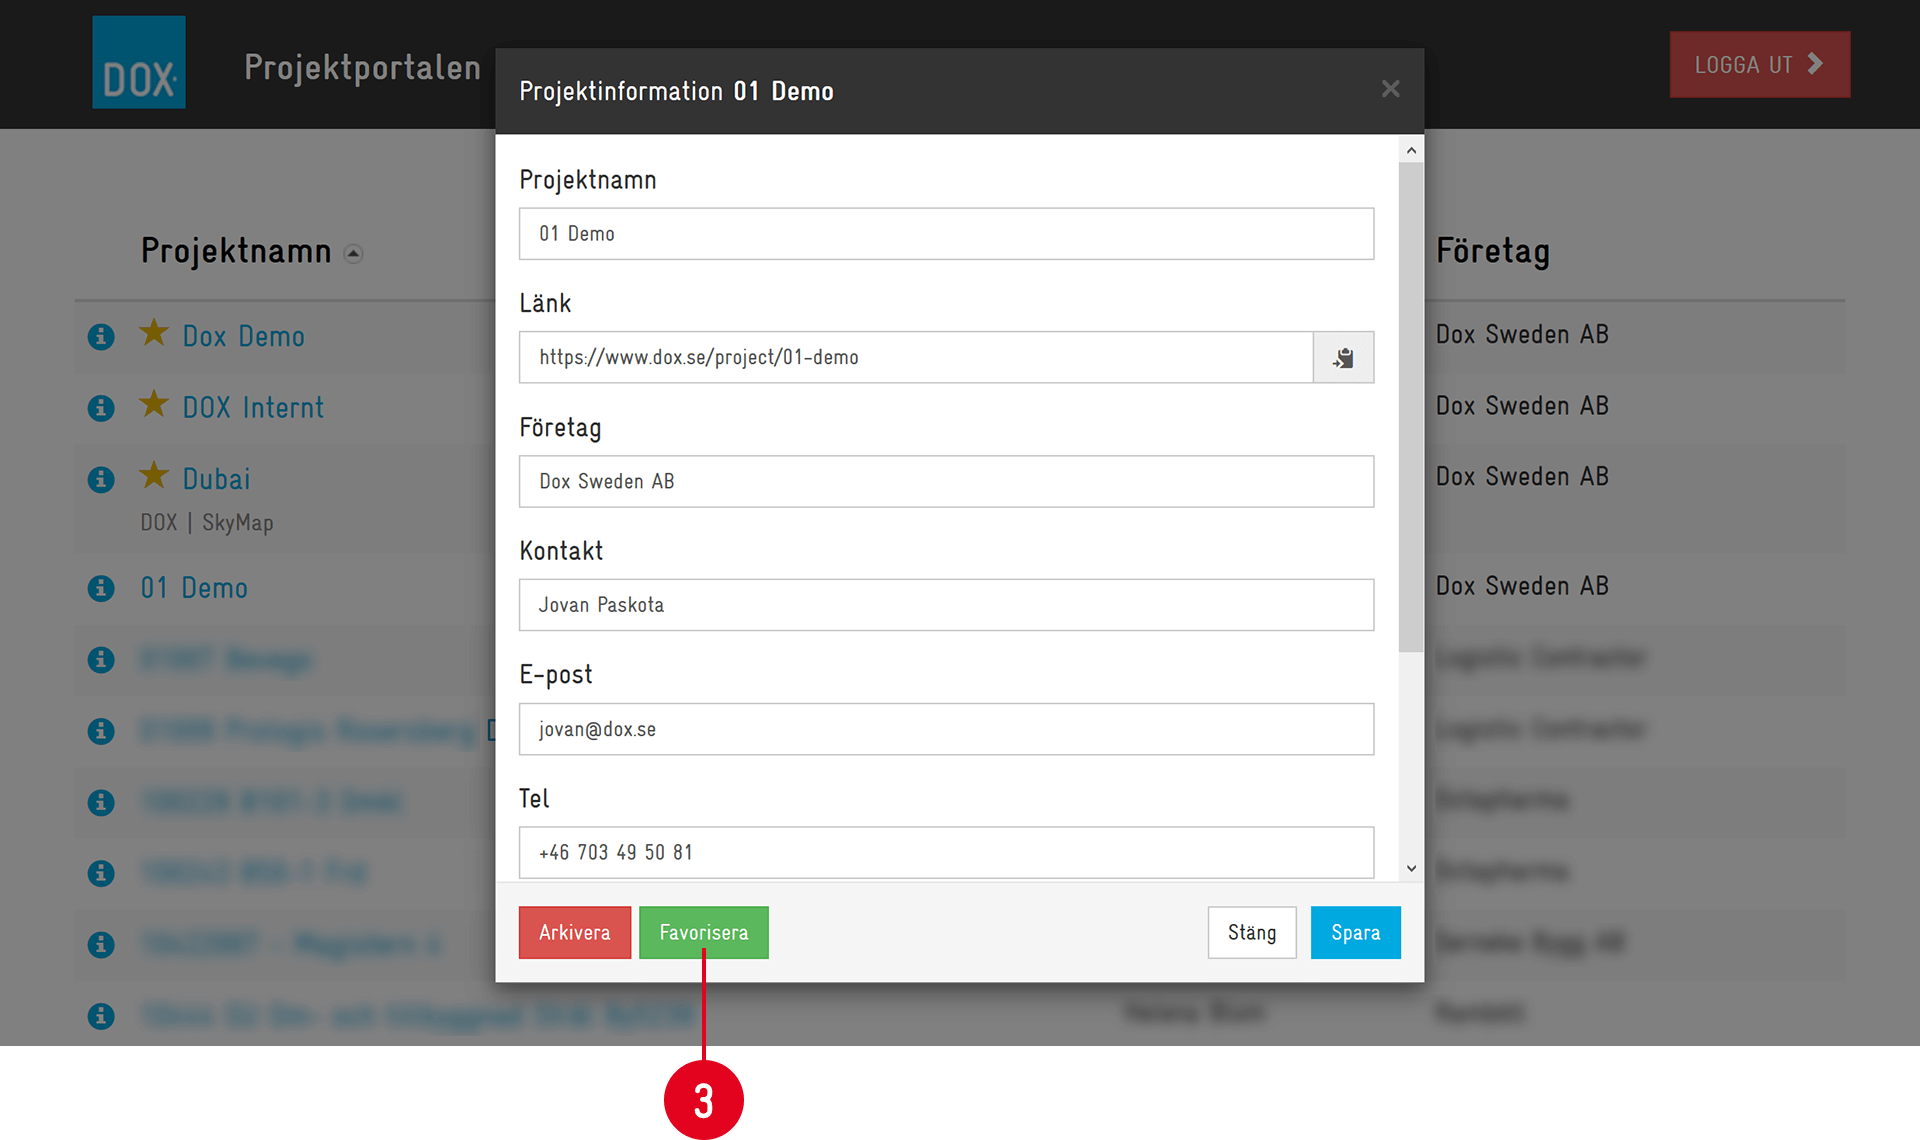Sort by Projektnamn using arrow icon

point(353,254)
